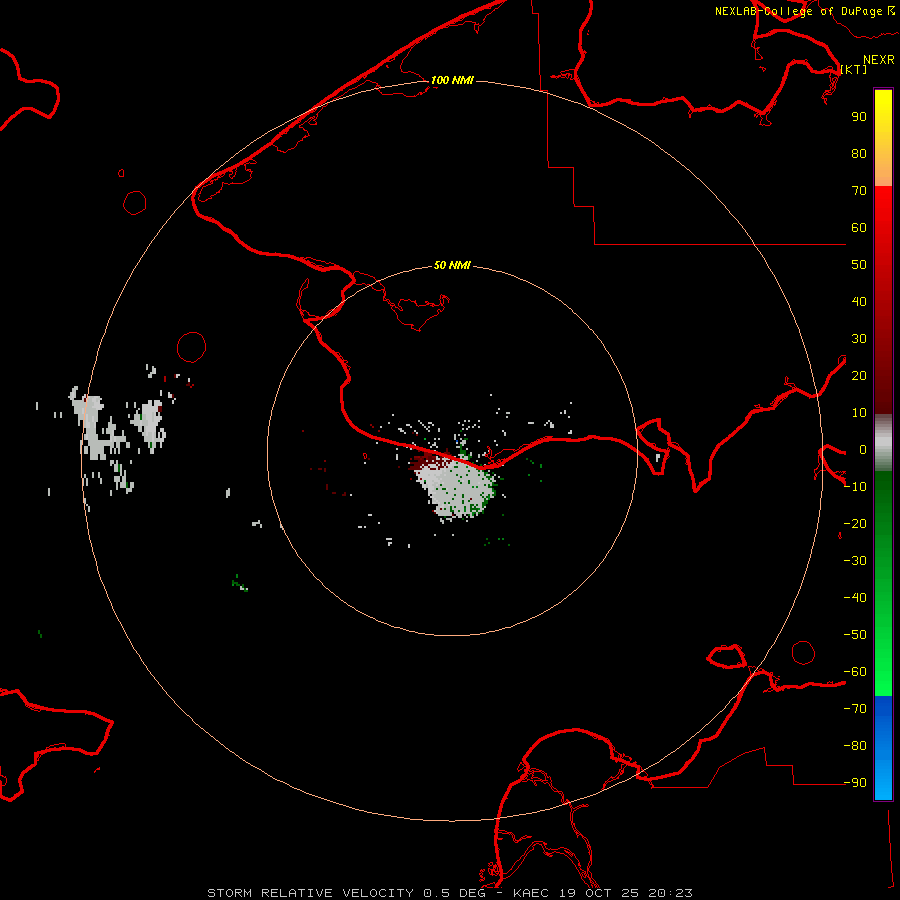This screenshot has width=900, height=900.
Task: Click the Storm Relative Velocity caption at bottom
Action: [450, 893]
